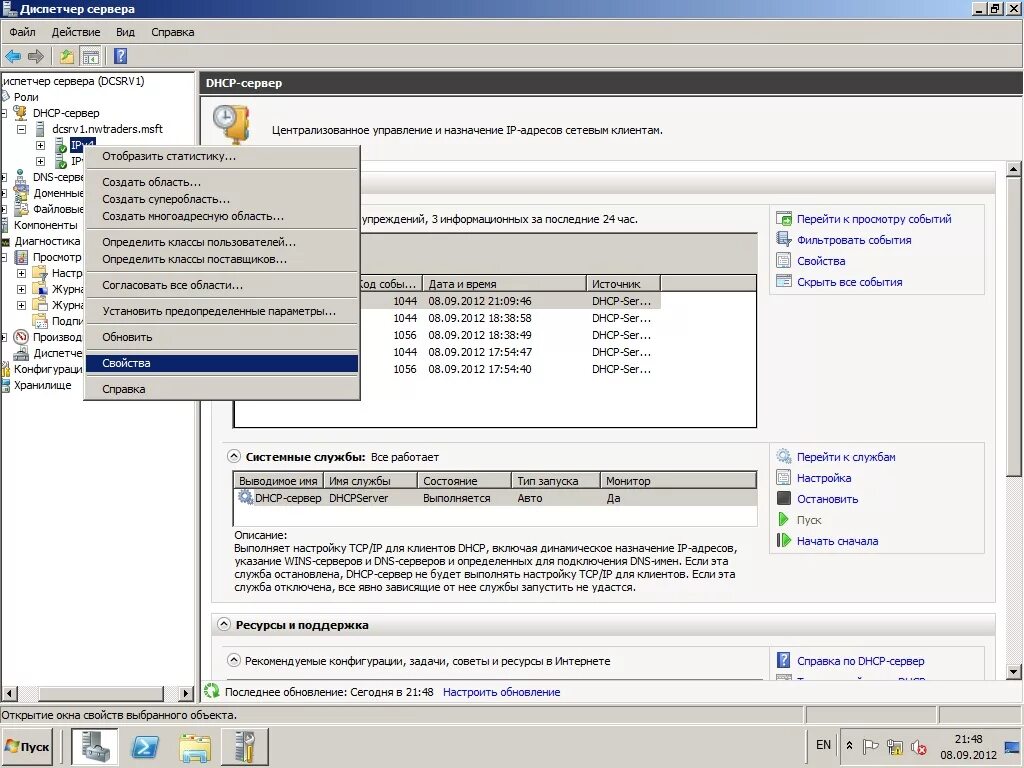Screen dimensions: 1024x768
Task: Click the Пуск start-service link
Action: coord(808,520)
